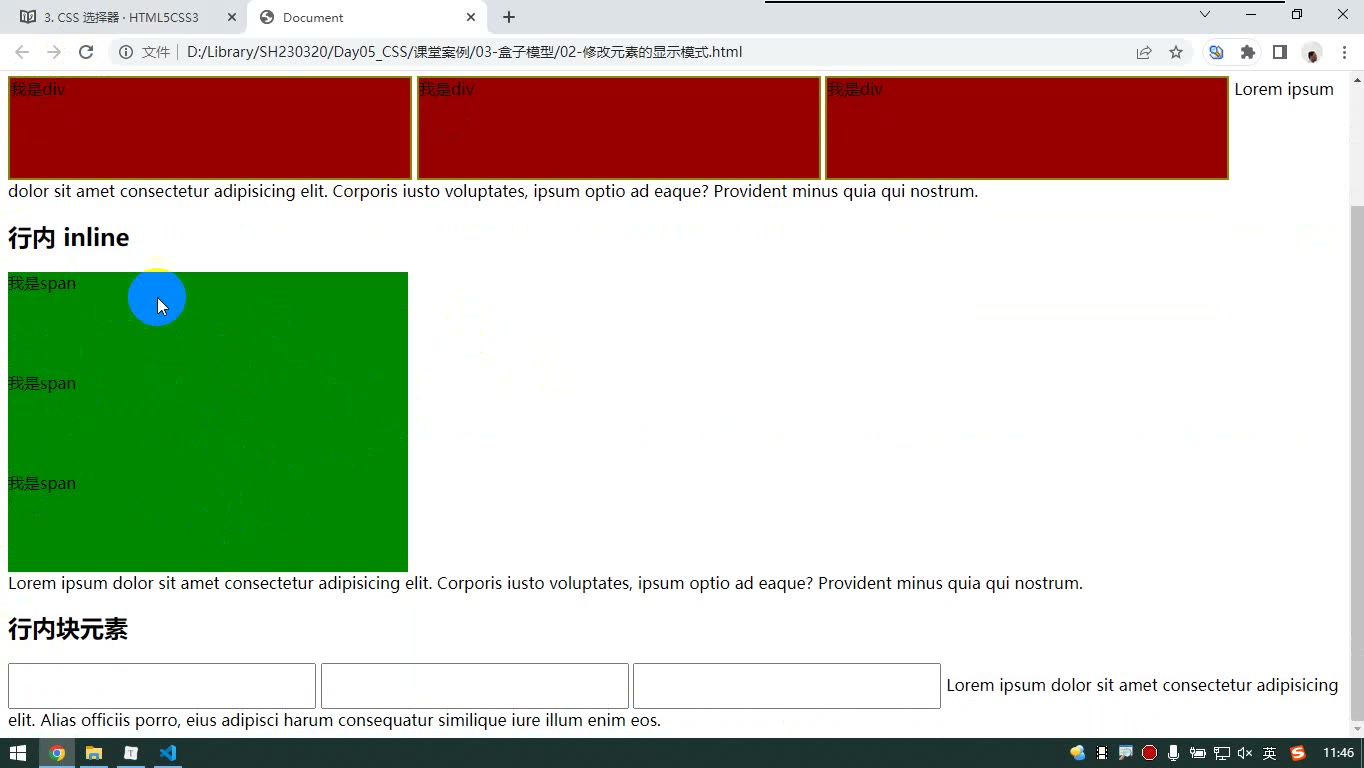Open the Extensions puzzle-piece menu

1248,52
